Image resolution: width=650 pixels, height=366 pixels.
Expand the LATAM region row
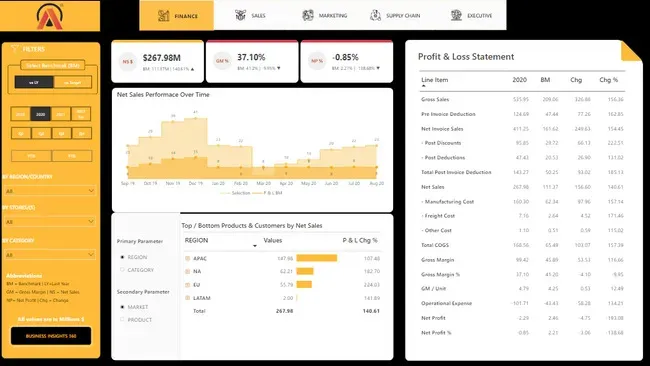[187, 298]
